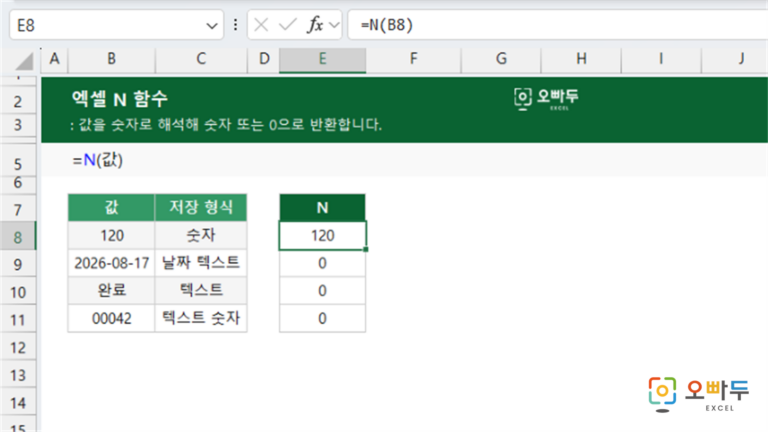The width and height of the screenshot is (768, 432).
Task: Select column F header
Action: click(x=413, y=59)
